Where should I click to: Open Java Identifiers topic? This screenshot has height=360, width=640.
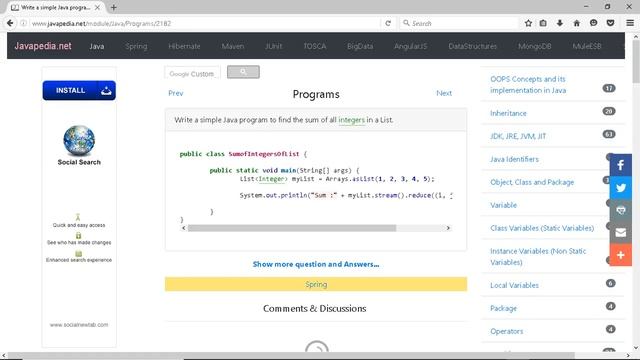[514, 159]
